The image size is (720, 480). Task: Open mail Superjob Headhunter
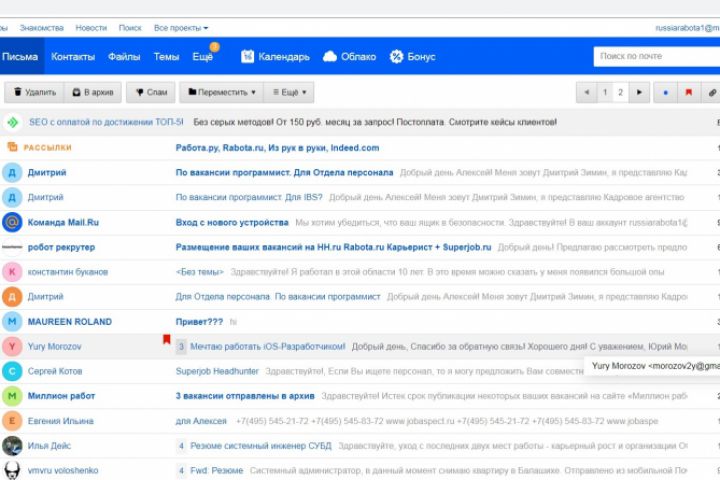(x=217, y=371)
